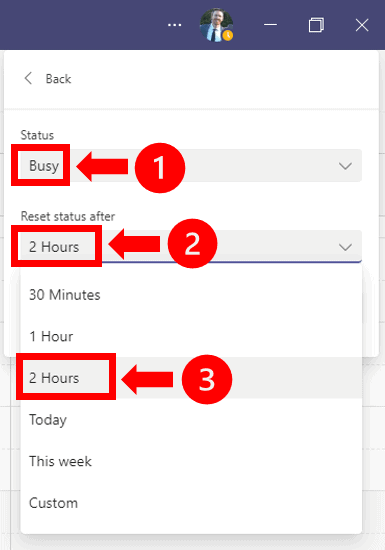
Task: Pick the highlighted 2 Hours list option
Action: [191, 378]
